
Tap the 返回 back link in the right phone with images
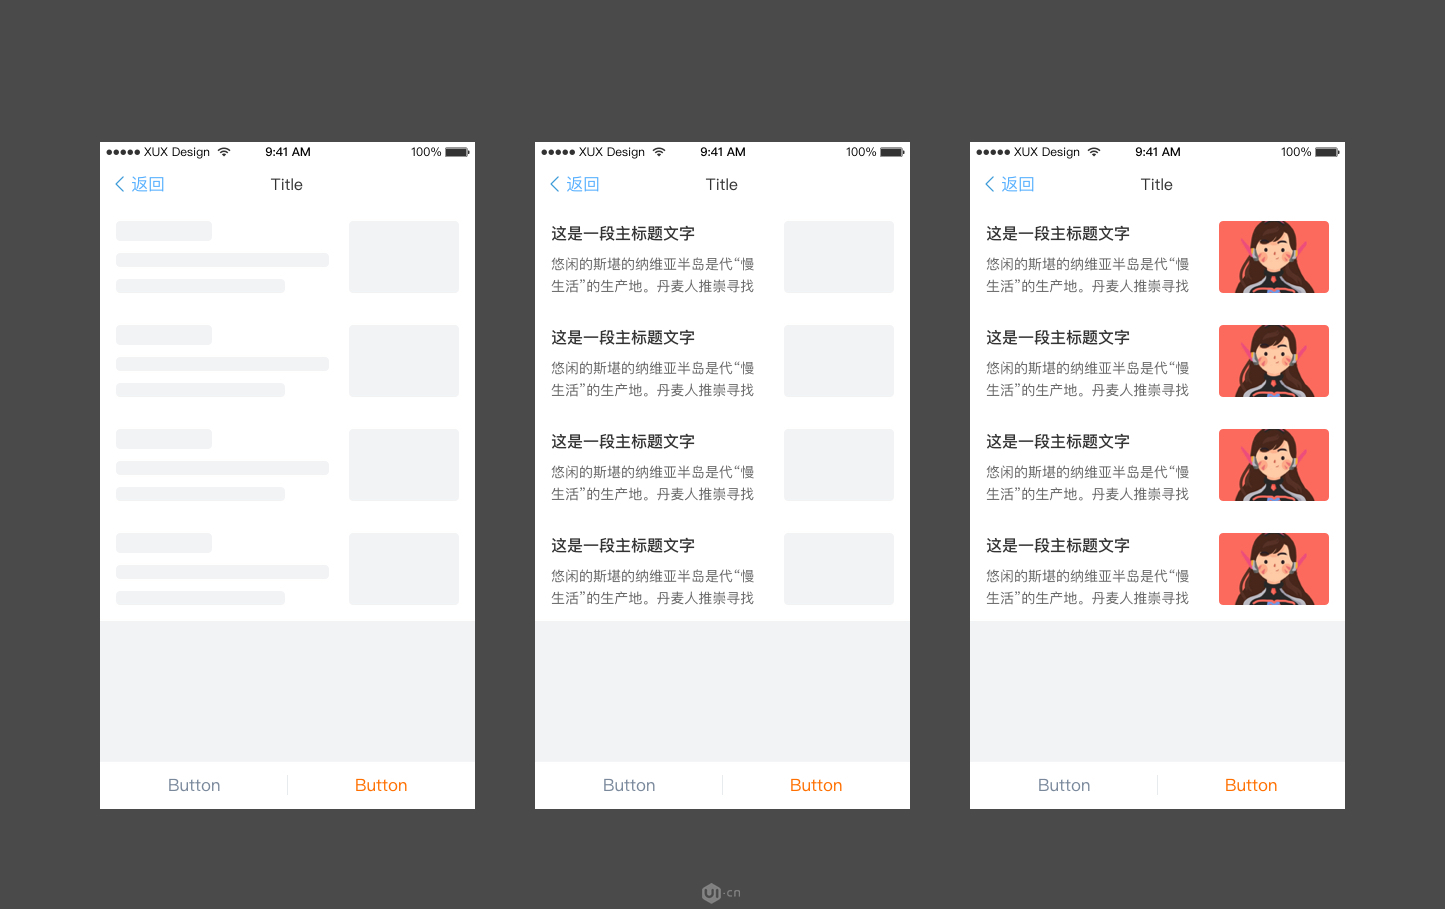1010,184
